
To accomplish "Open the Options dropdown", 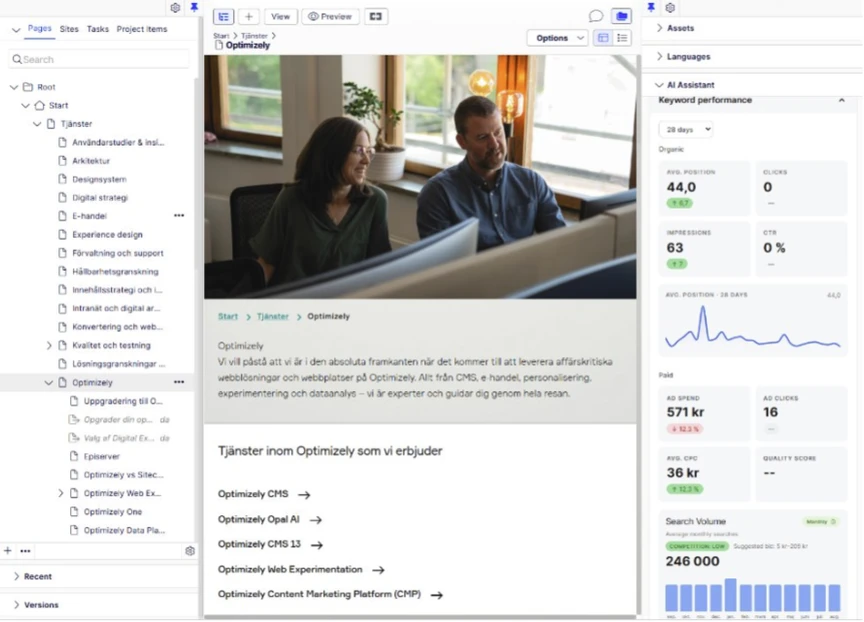I will click(x=558, y=38).
